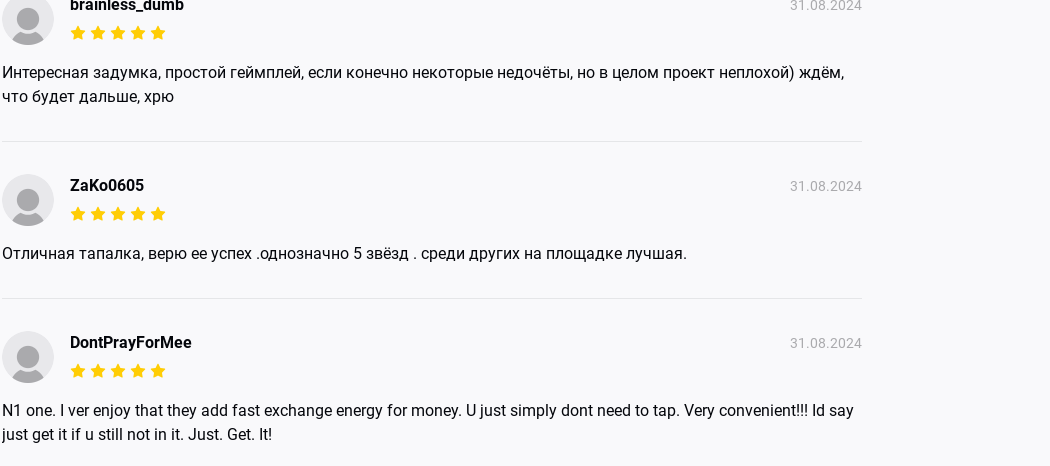Click the brainless_dumb review date
The image size is (1050, 466).
pos(825,6)
